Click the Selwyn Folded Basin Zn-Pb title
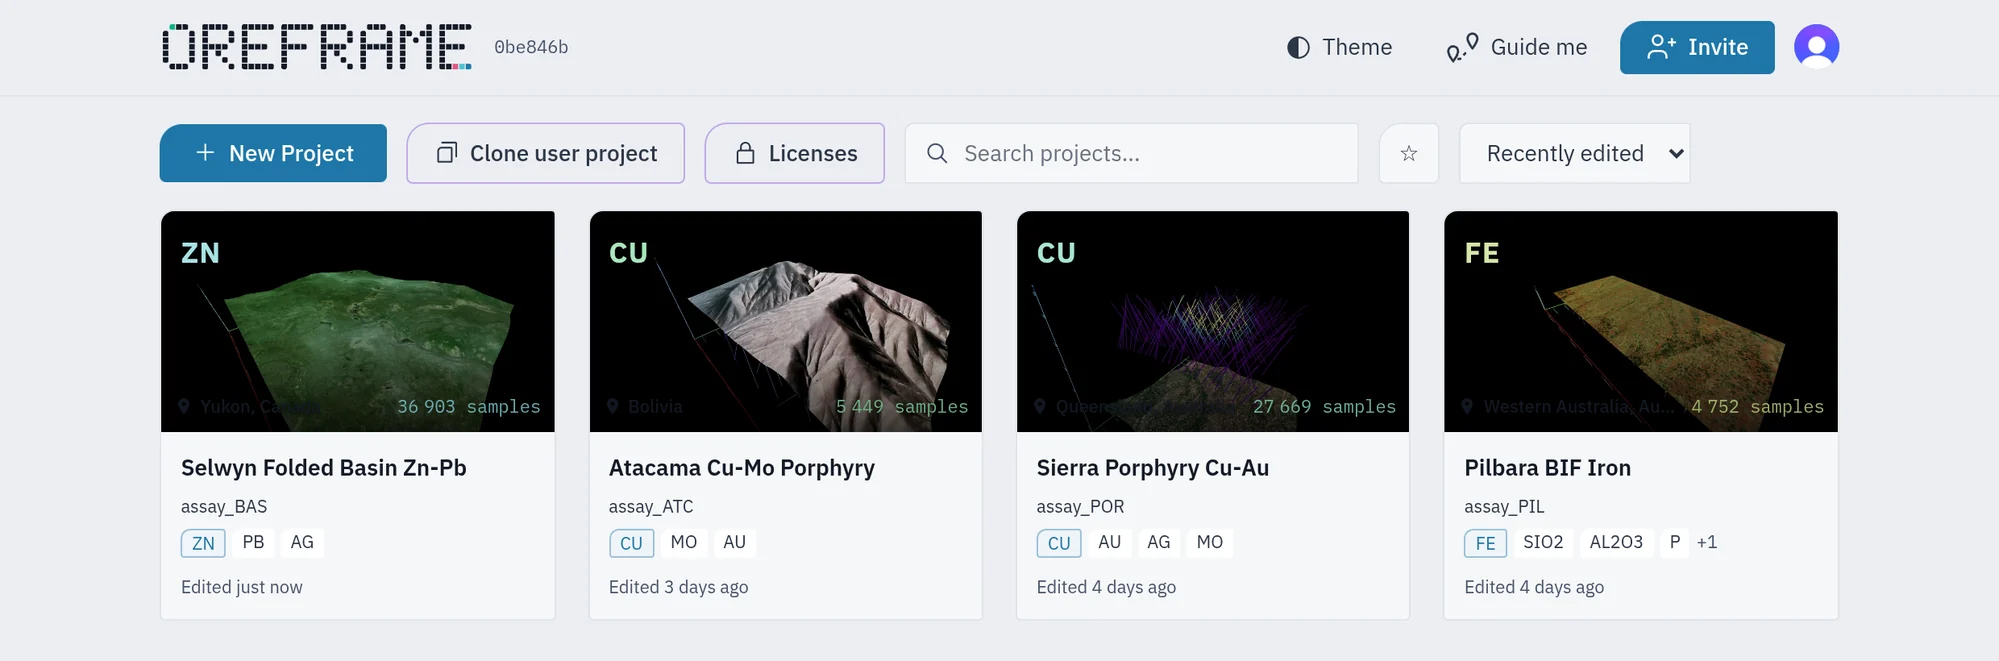Image resolution: width=1999 pixels, height=661 pixels. (324, 468)
